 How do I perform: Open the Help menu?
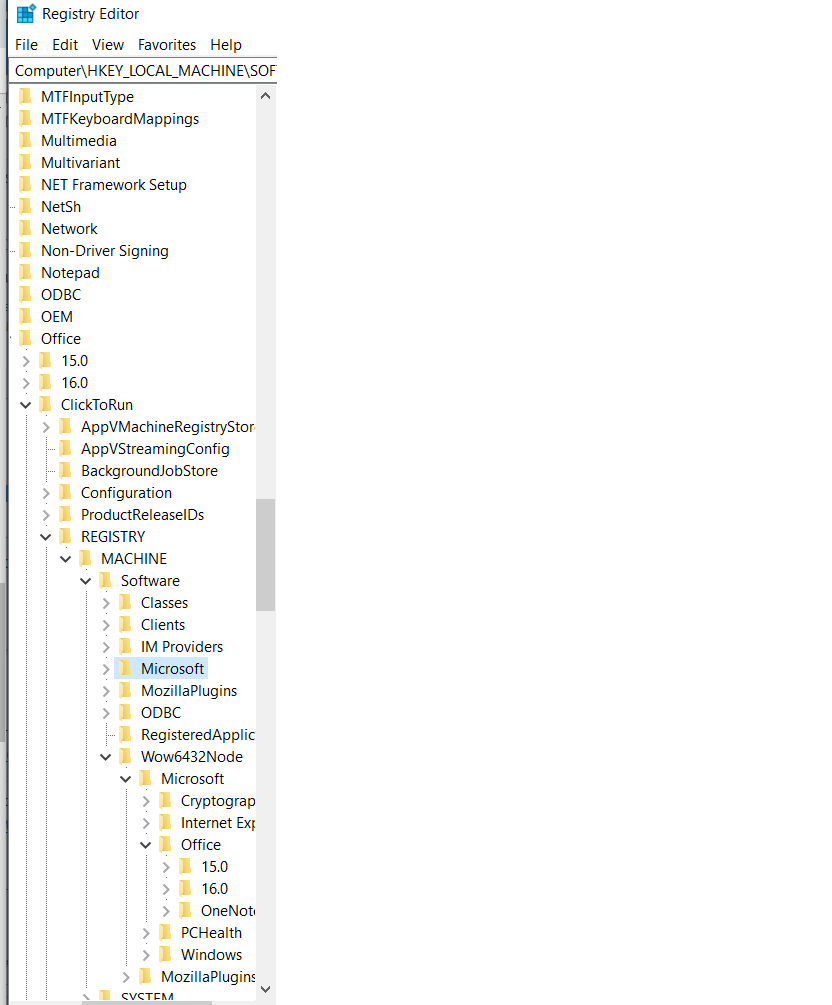click(226, 45)
